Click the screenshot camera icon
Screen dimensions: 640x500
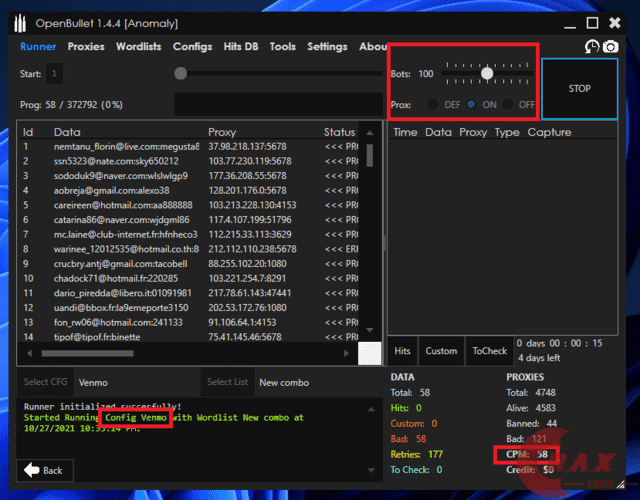click(610, 47)
